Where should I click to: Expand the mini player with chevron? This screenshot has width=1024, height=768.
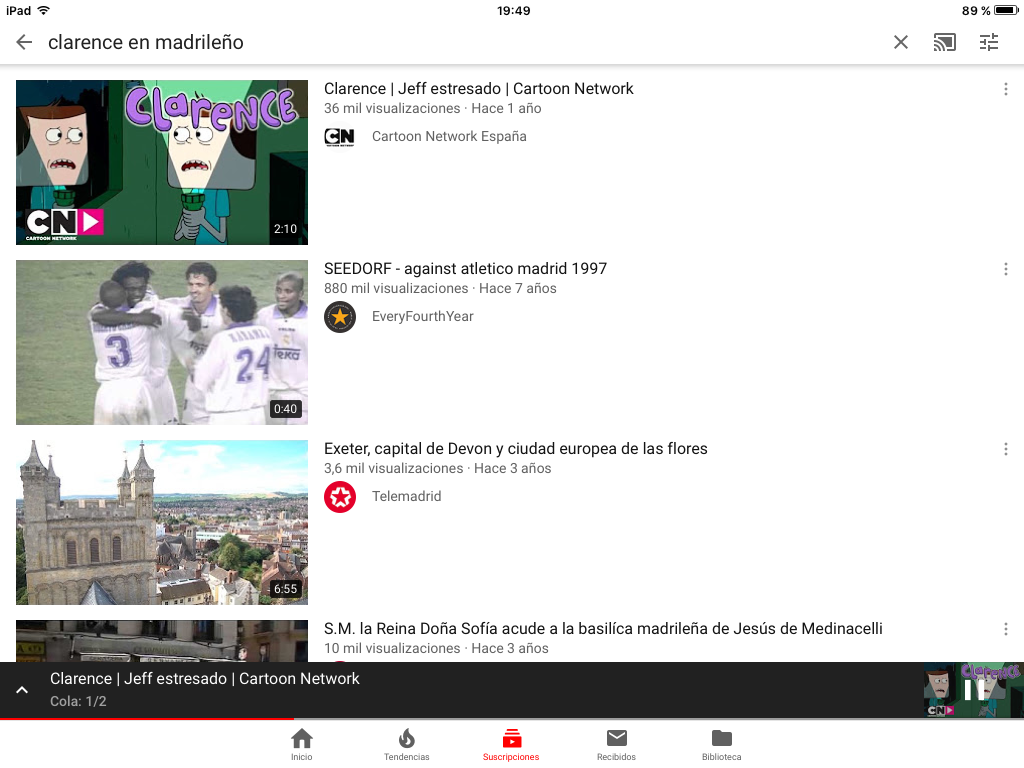click(20, 690)
